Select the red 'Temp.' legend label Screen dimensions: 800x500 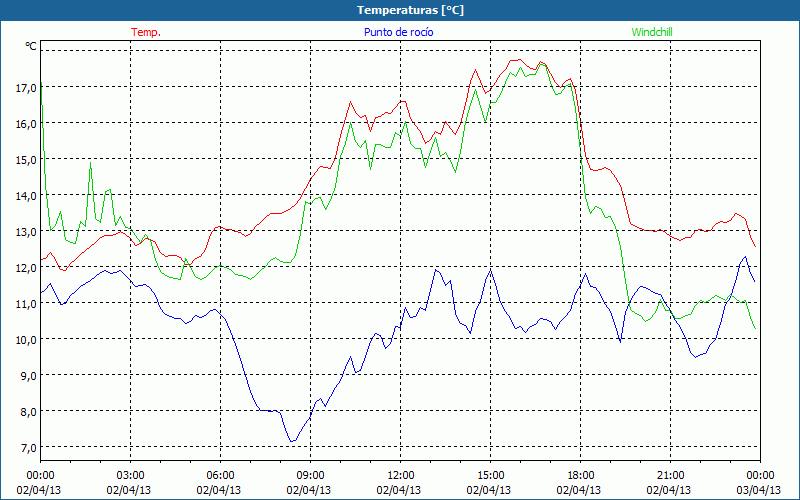point(146,32)
